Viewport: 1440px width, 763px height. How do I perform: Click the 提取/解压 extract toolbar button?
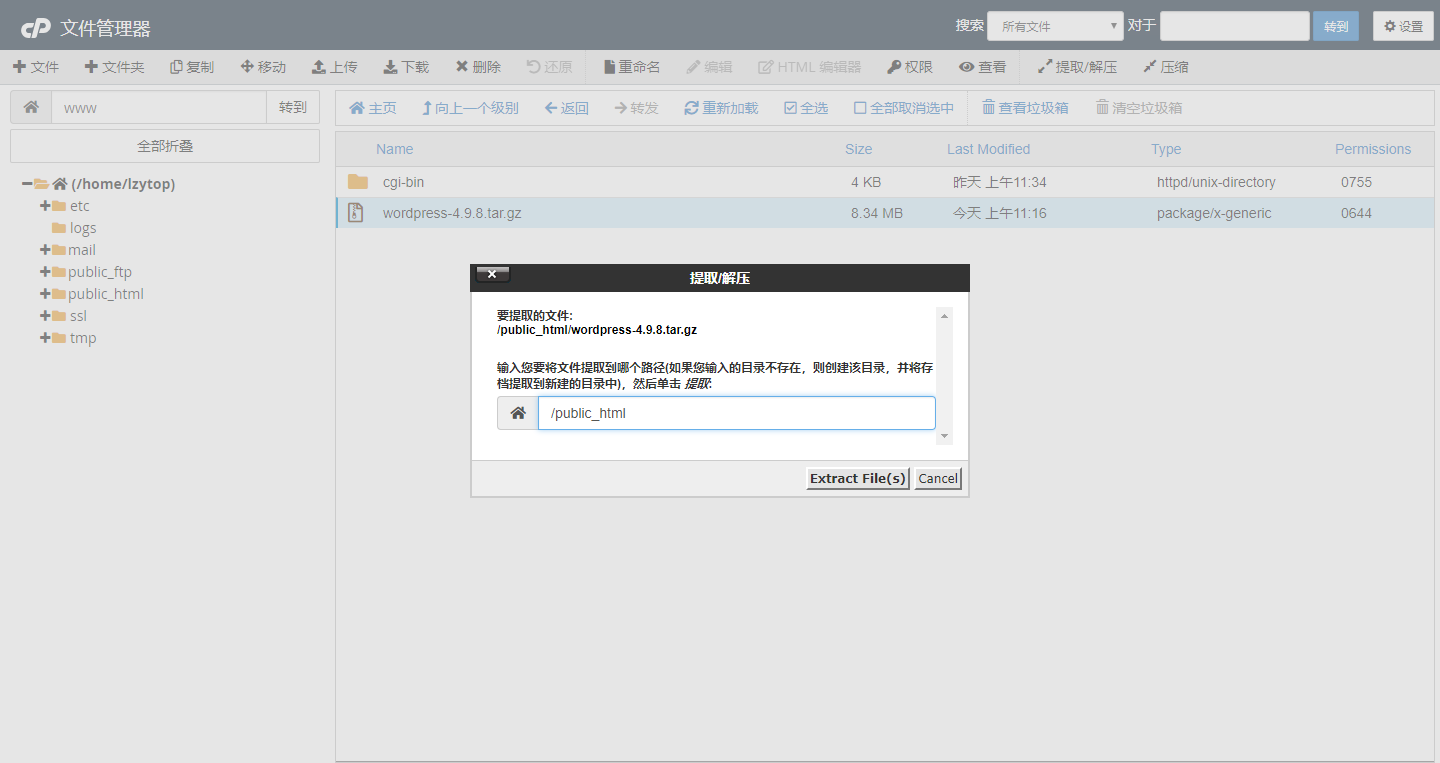click(1077, 67)
